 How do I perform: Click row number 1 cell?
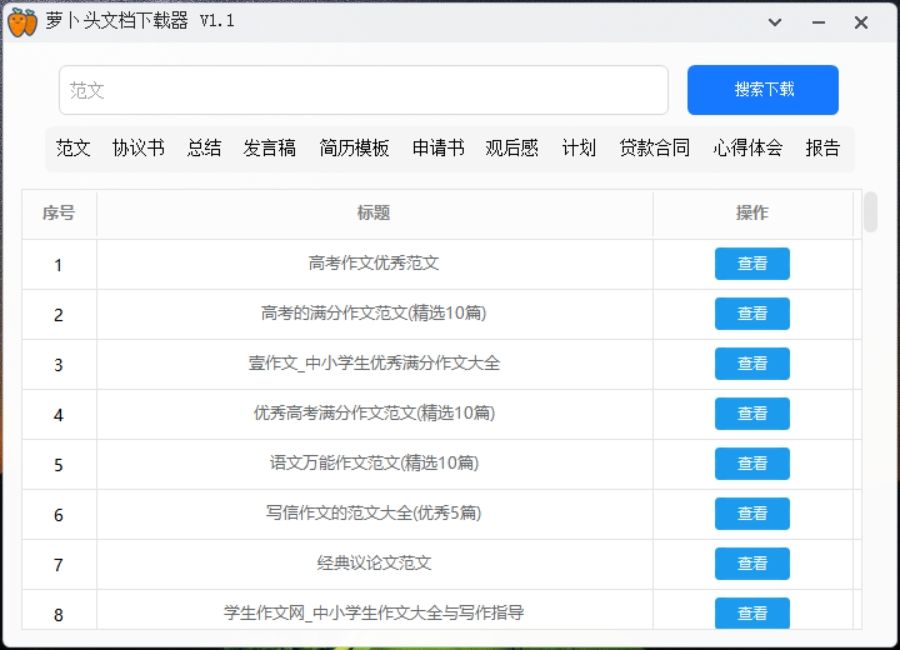tap(59, 265)
